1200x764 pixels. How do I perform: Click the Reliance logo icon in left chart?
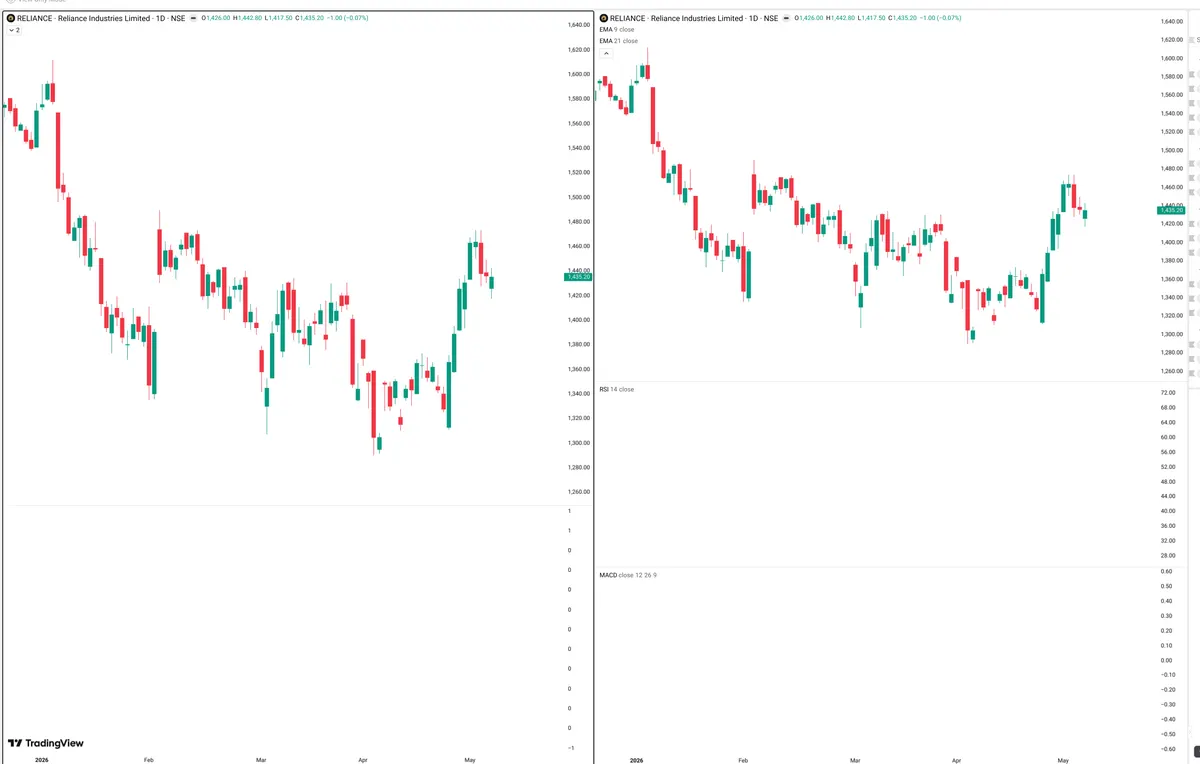[x=12, y=18]
